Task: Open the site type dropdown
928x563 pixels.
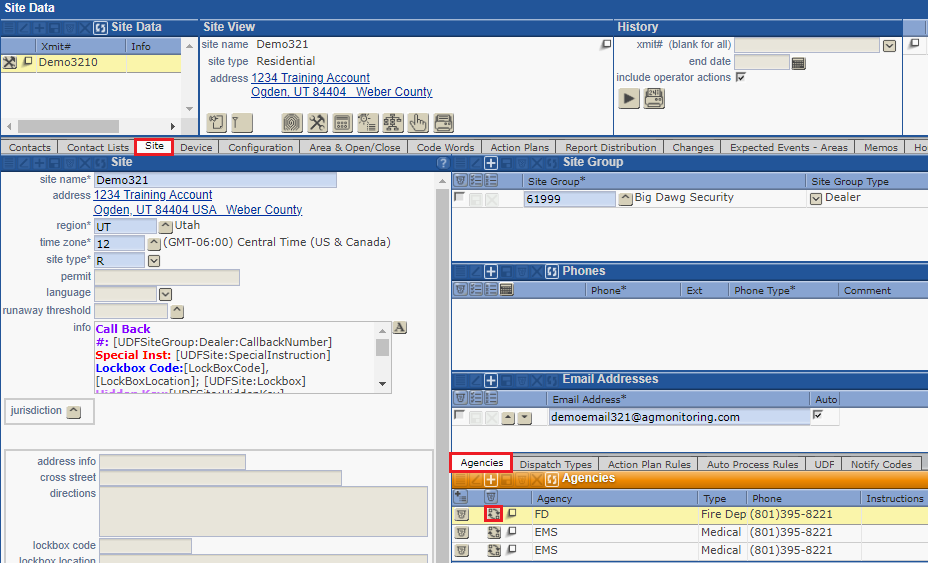Action: [154, 261]
